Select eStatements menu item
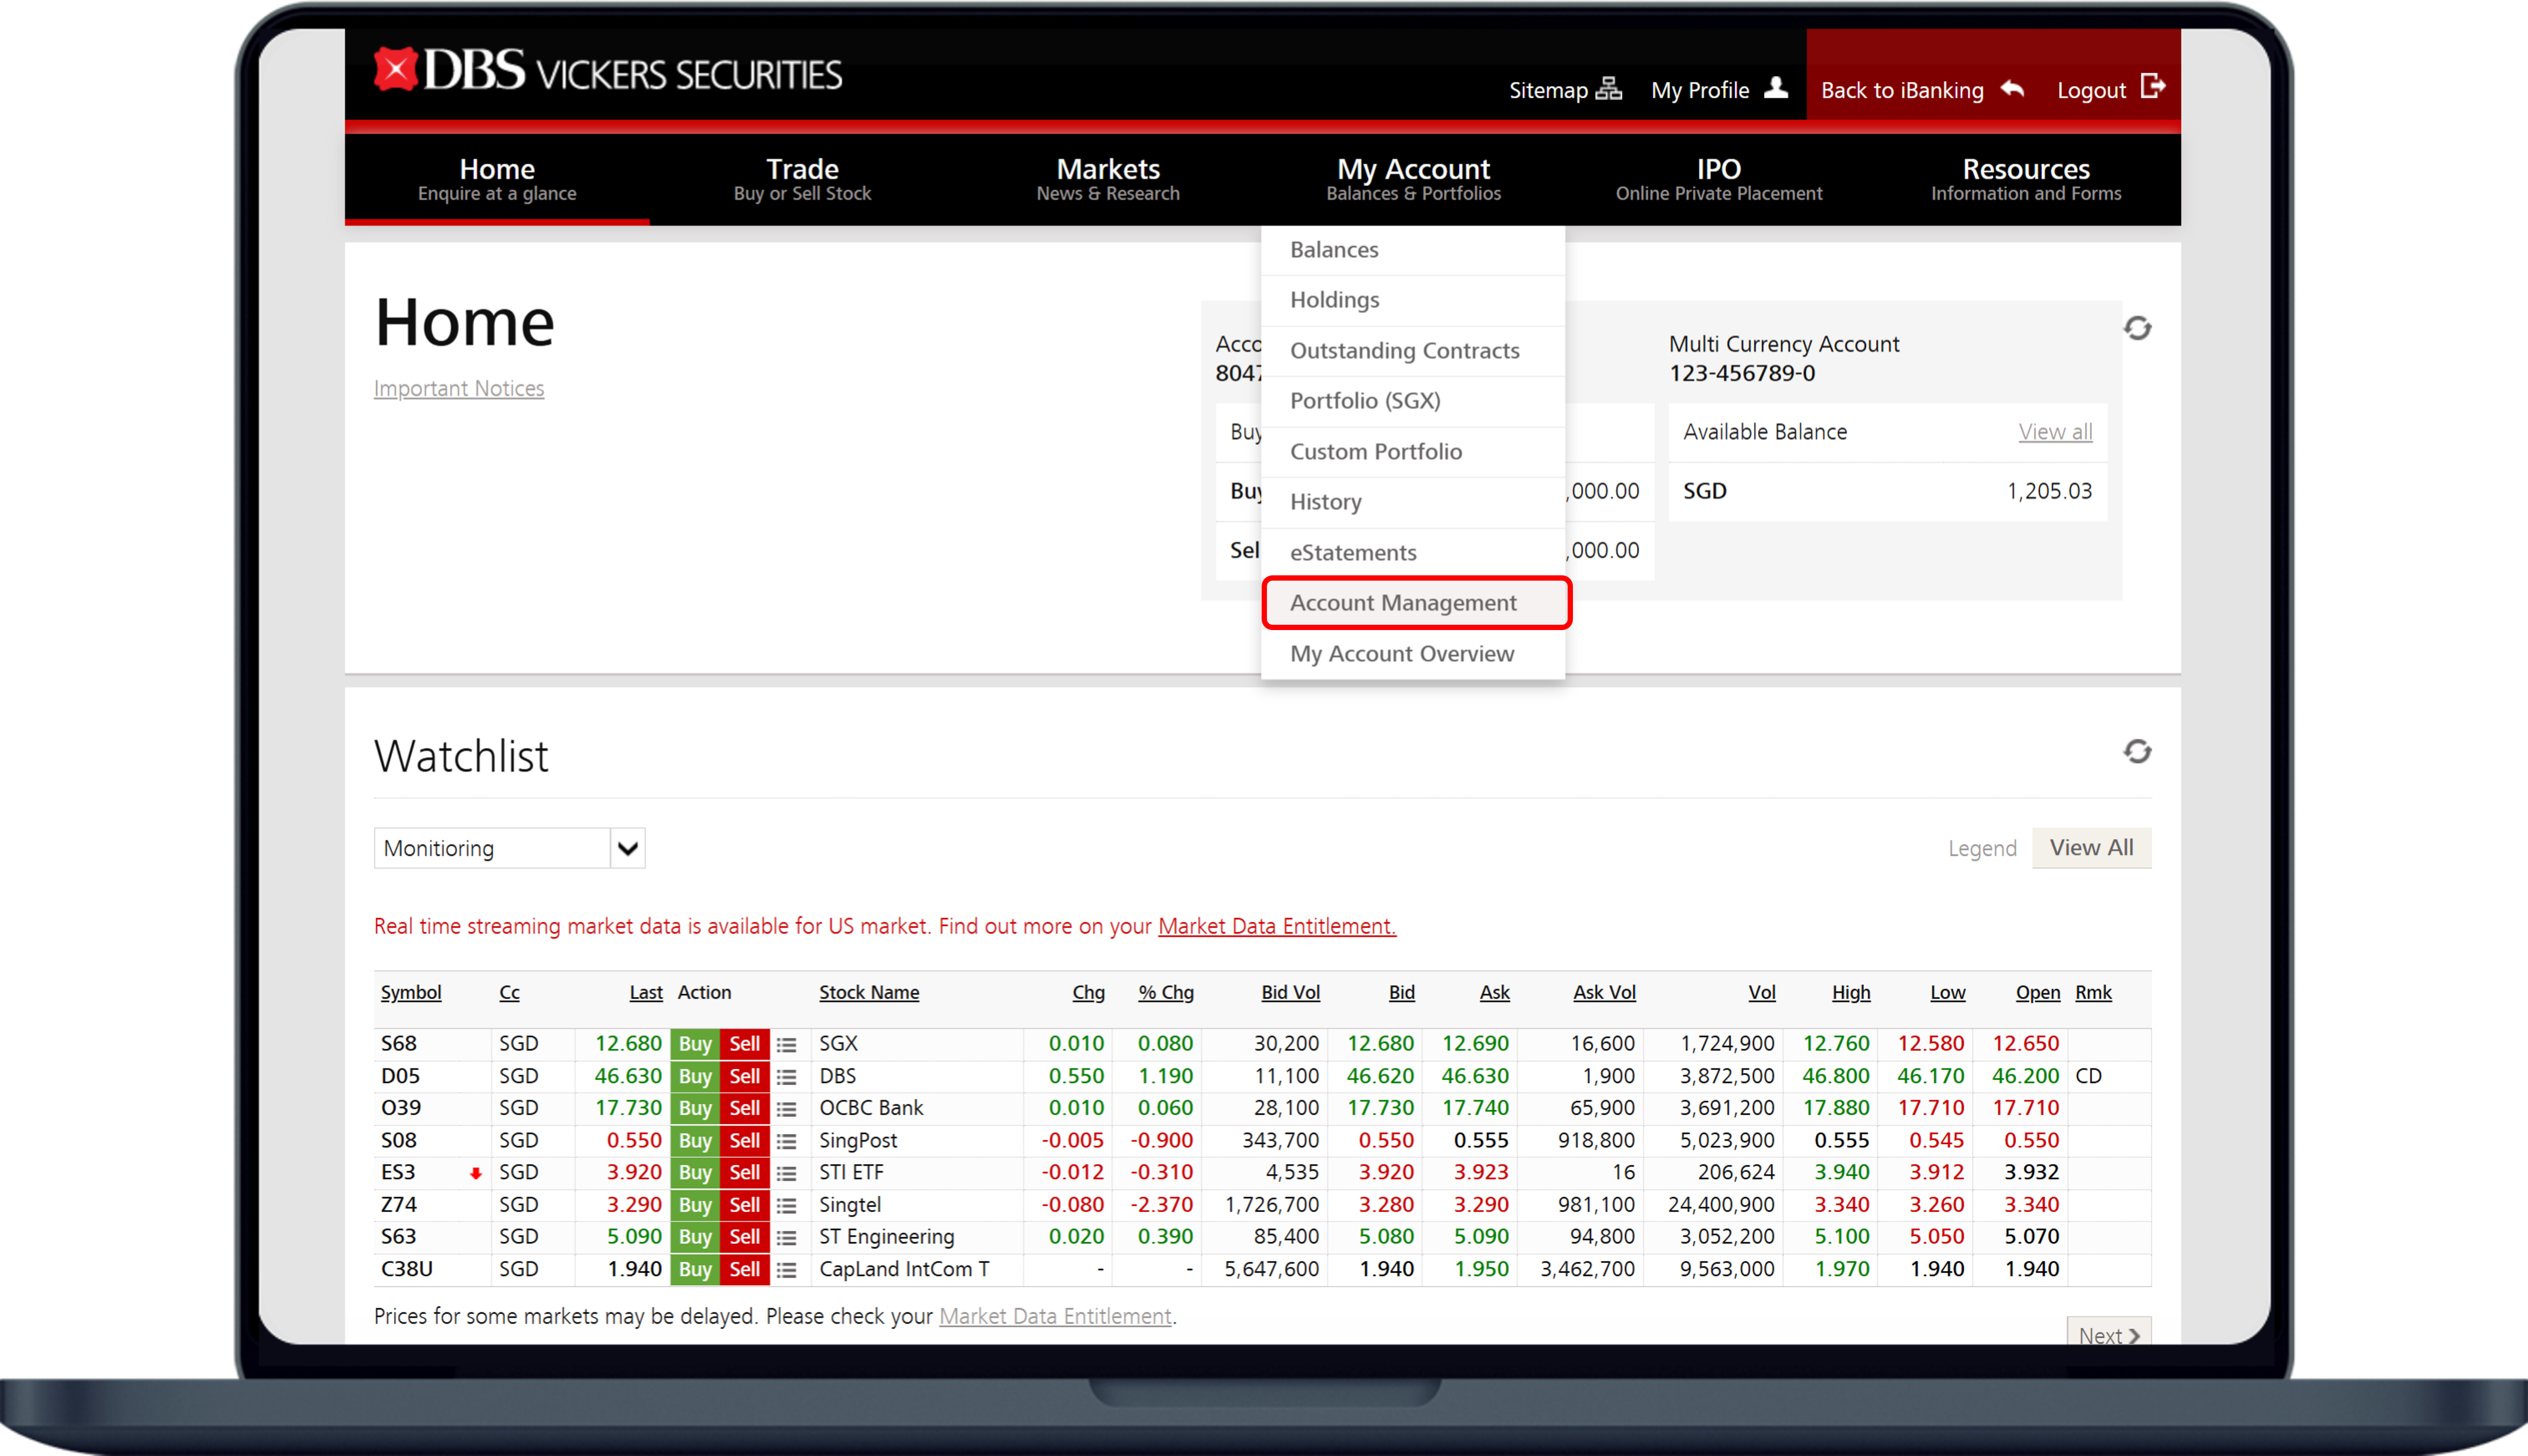 (1413, 553)
